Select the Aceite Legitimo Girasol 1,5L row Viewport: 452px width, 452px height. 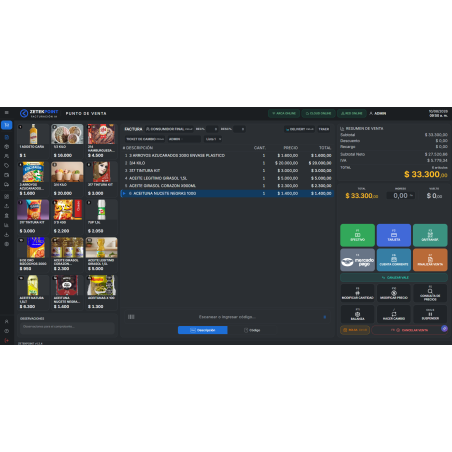click(227, 178)
